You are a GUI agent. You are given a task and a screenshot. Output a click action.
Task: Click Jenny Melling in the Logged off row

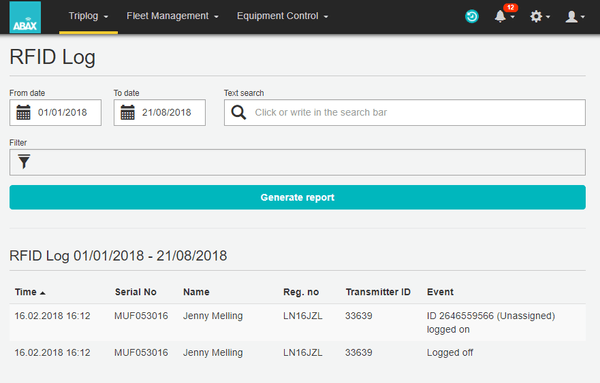click(x=213, y=353)
